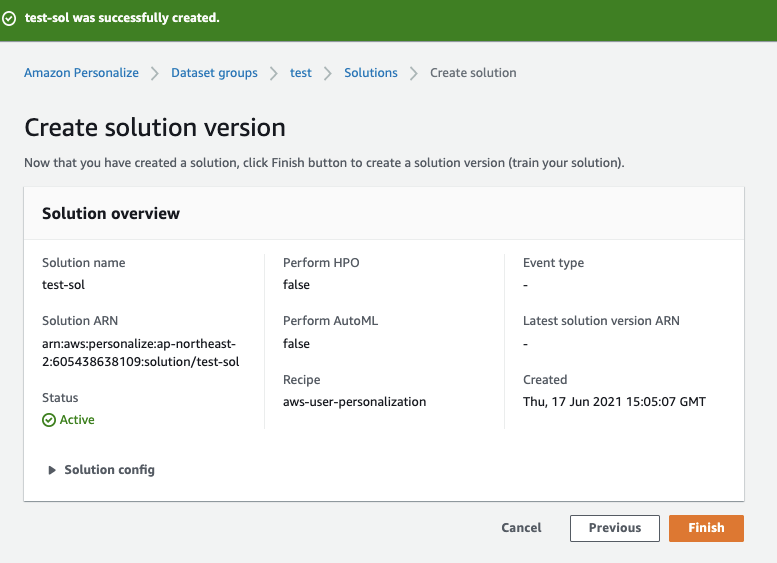Click chevron between test and Solutions
777x563 pixels.
click(x=328, y=73)
